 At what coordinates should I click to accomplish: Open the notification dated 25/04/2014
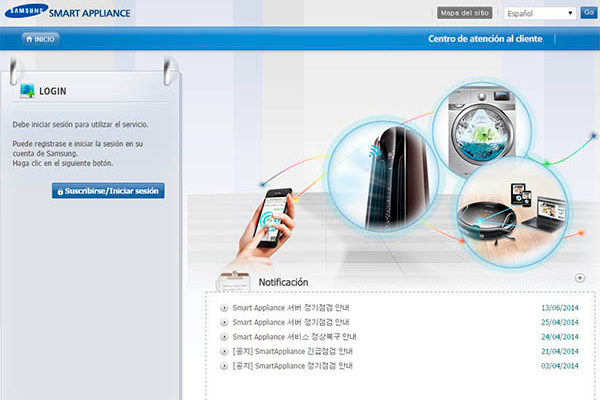(291, 323)
